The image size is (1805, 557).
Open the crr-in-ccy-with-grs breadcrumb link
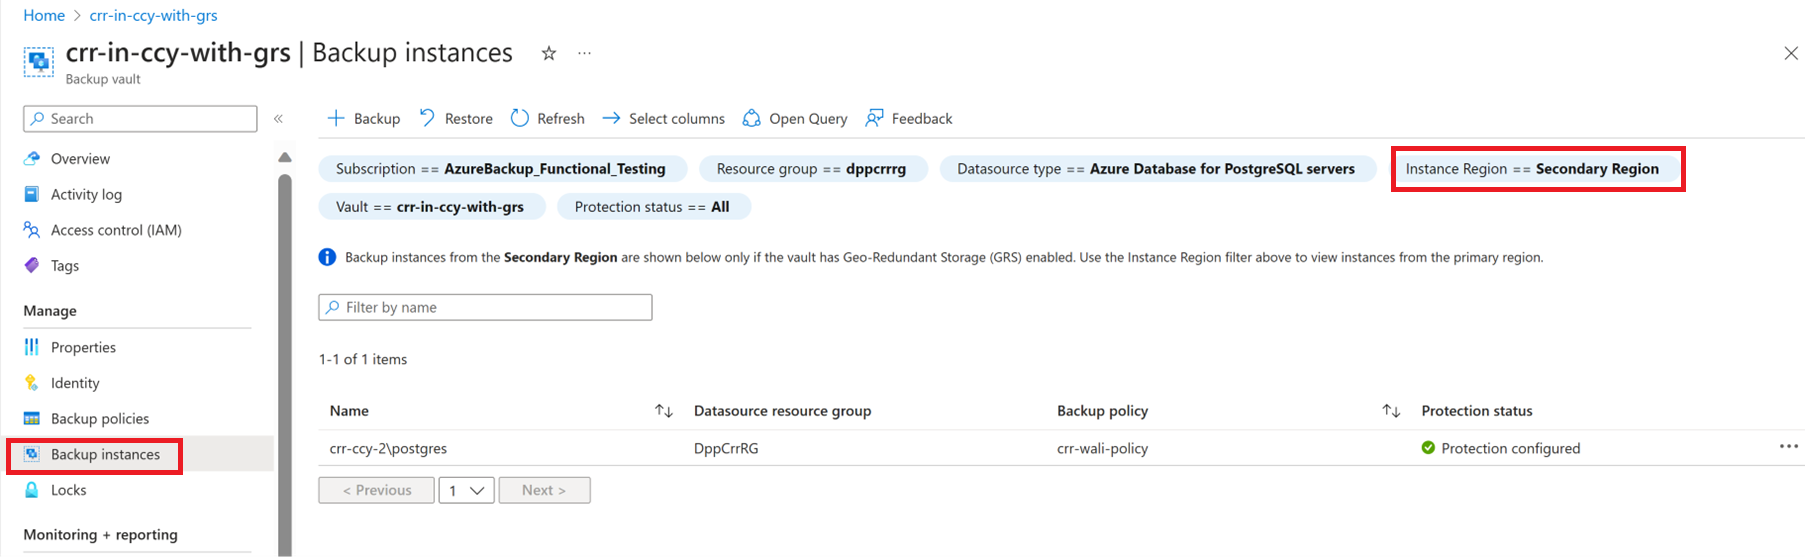point(153,15)
